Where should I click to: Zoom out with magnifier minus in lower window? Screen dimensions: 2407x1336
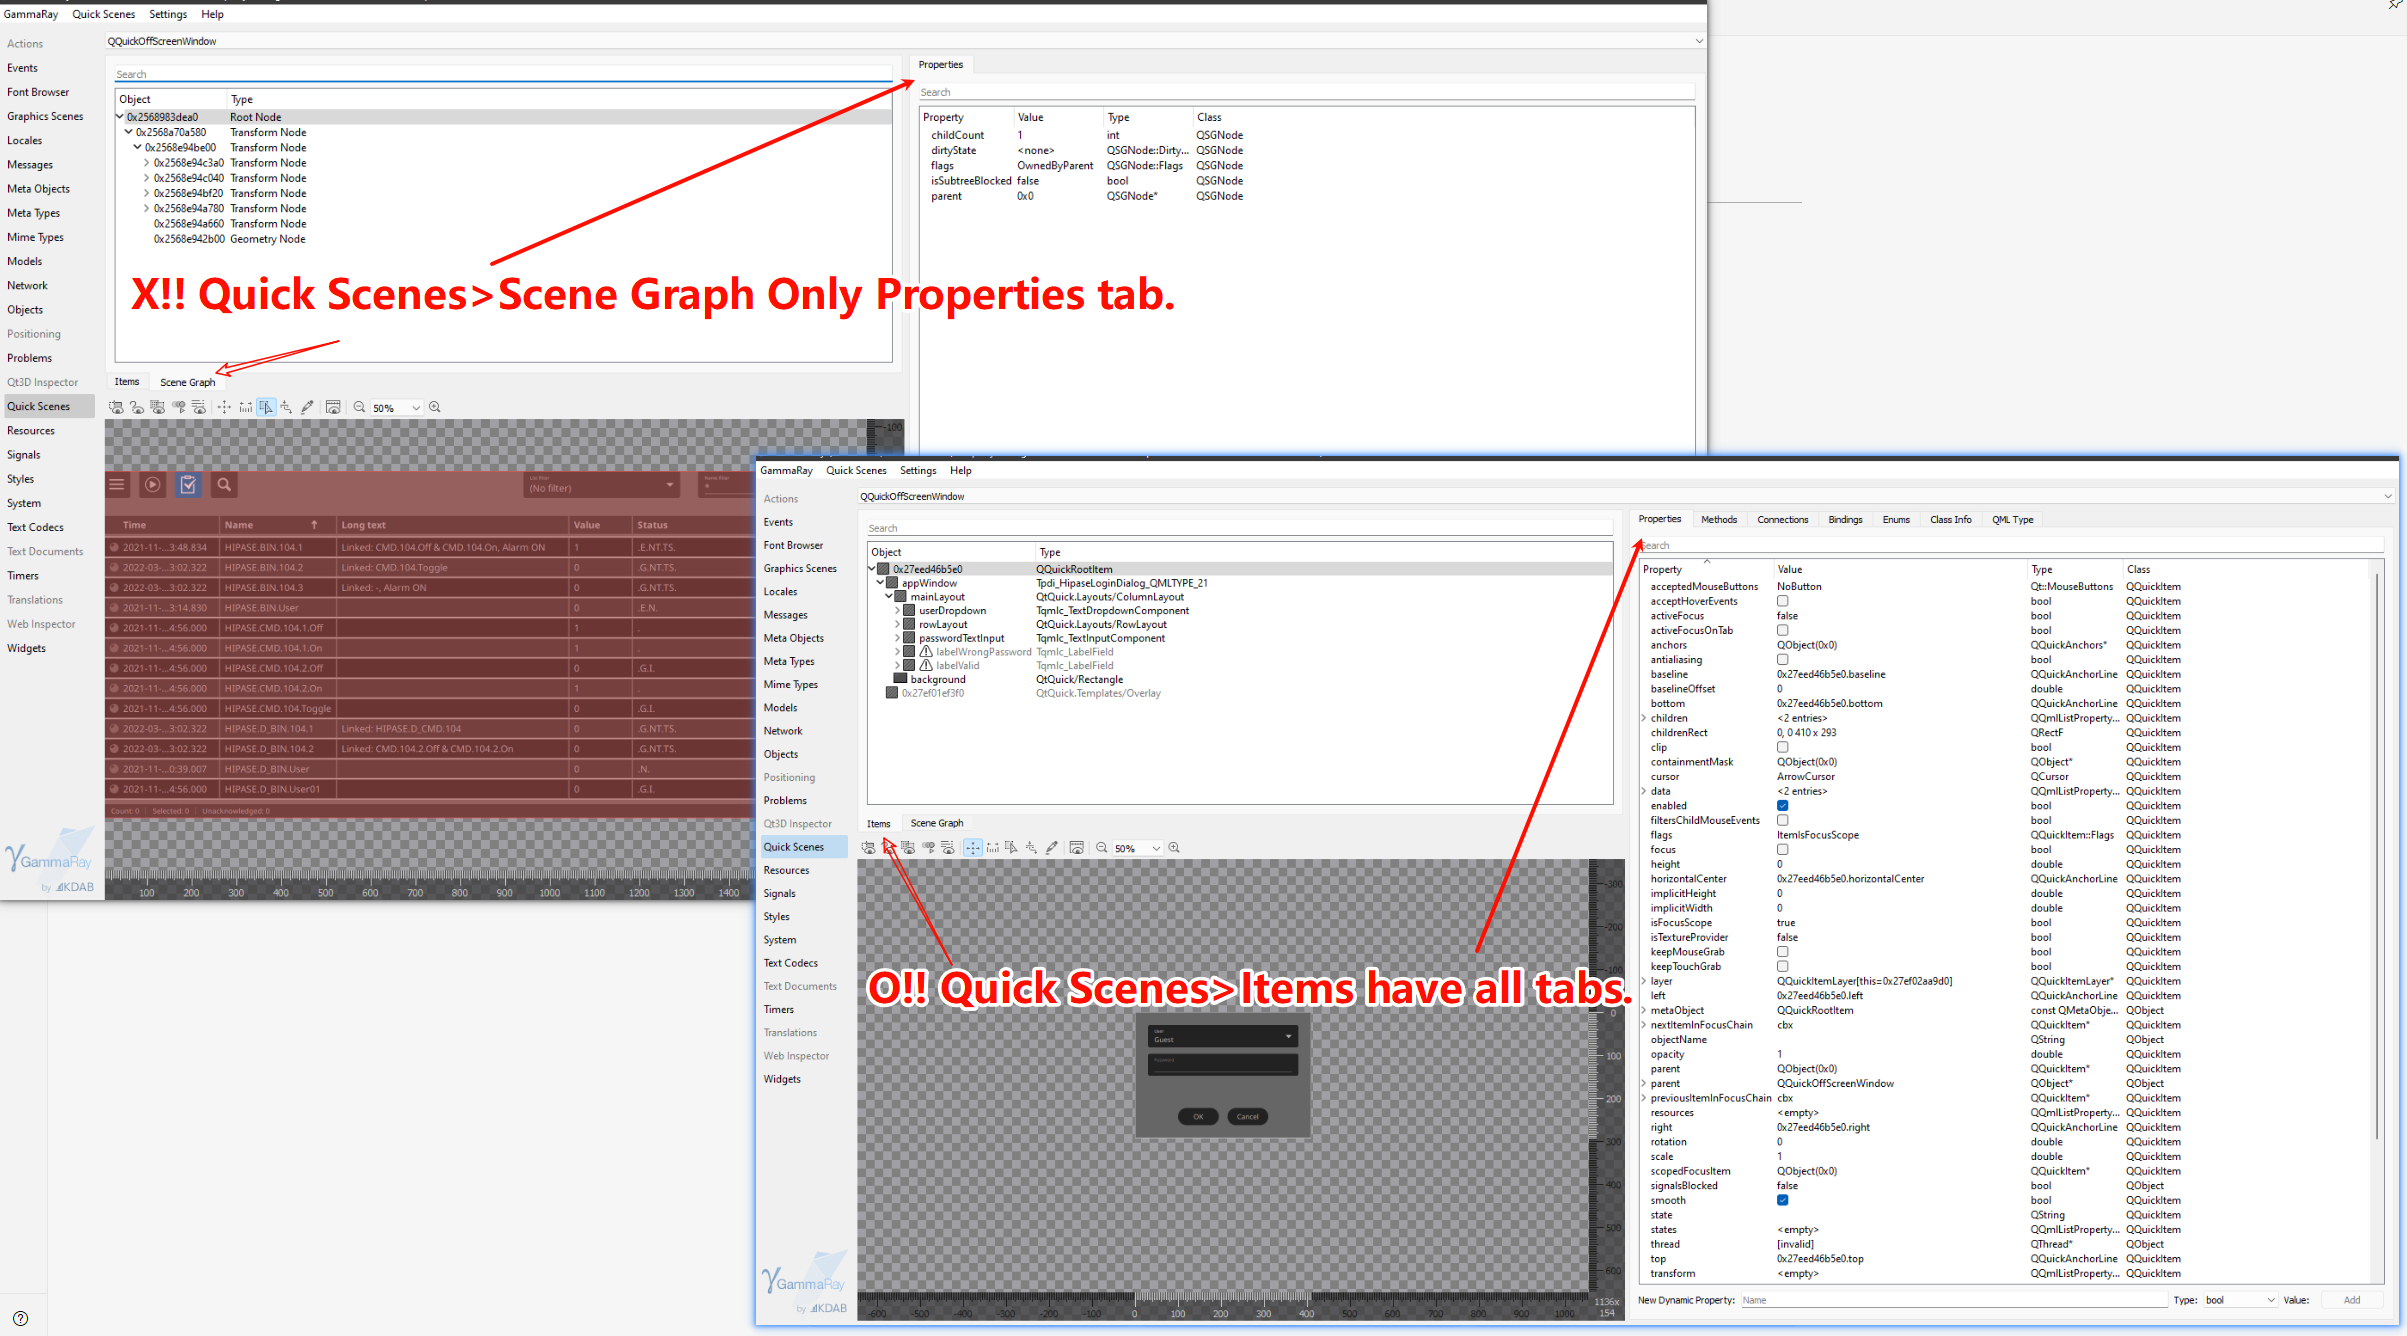coord(1102,848)
